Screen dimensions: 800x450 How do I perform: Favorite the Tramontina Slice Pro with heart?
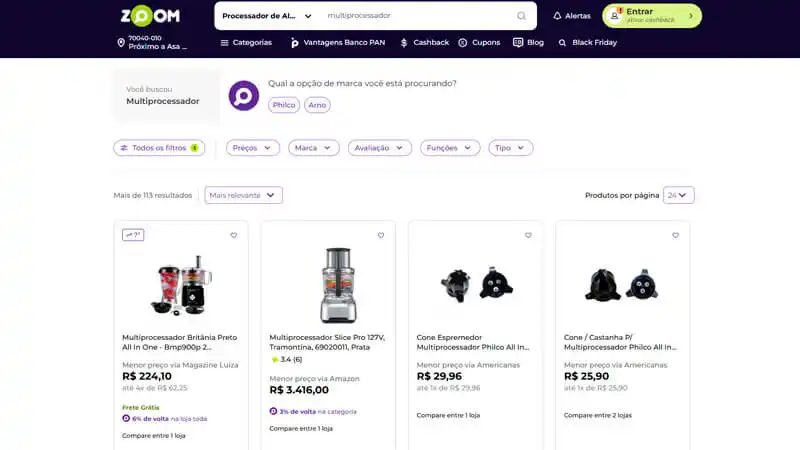tap(381, 236)
